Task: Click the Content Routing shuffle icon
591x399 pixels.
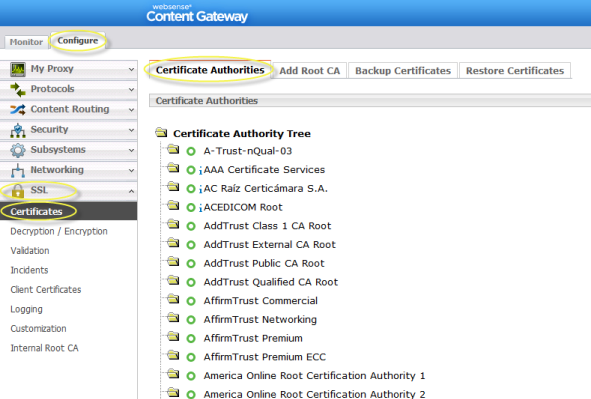Action: point(18,110)
